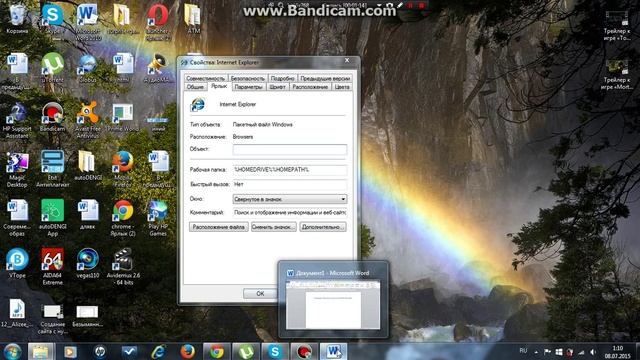Viewport: 640px width, 360px height.
Task: Show hidden tray icons arrow
Action: click(x=536, y=352)
